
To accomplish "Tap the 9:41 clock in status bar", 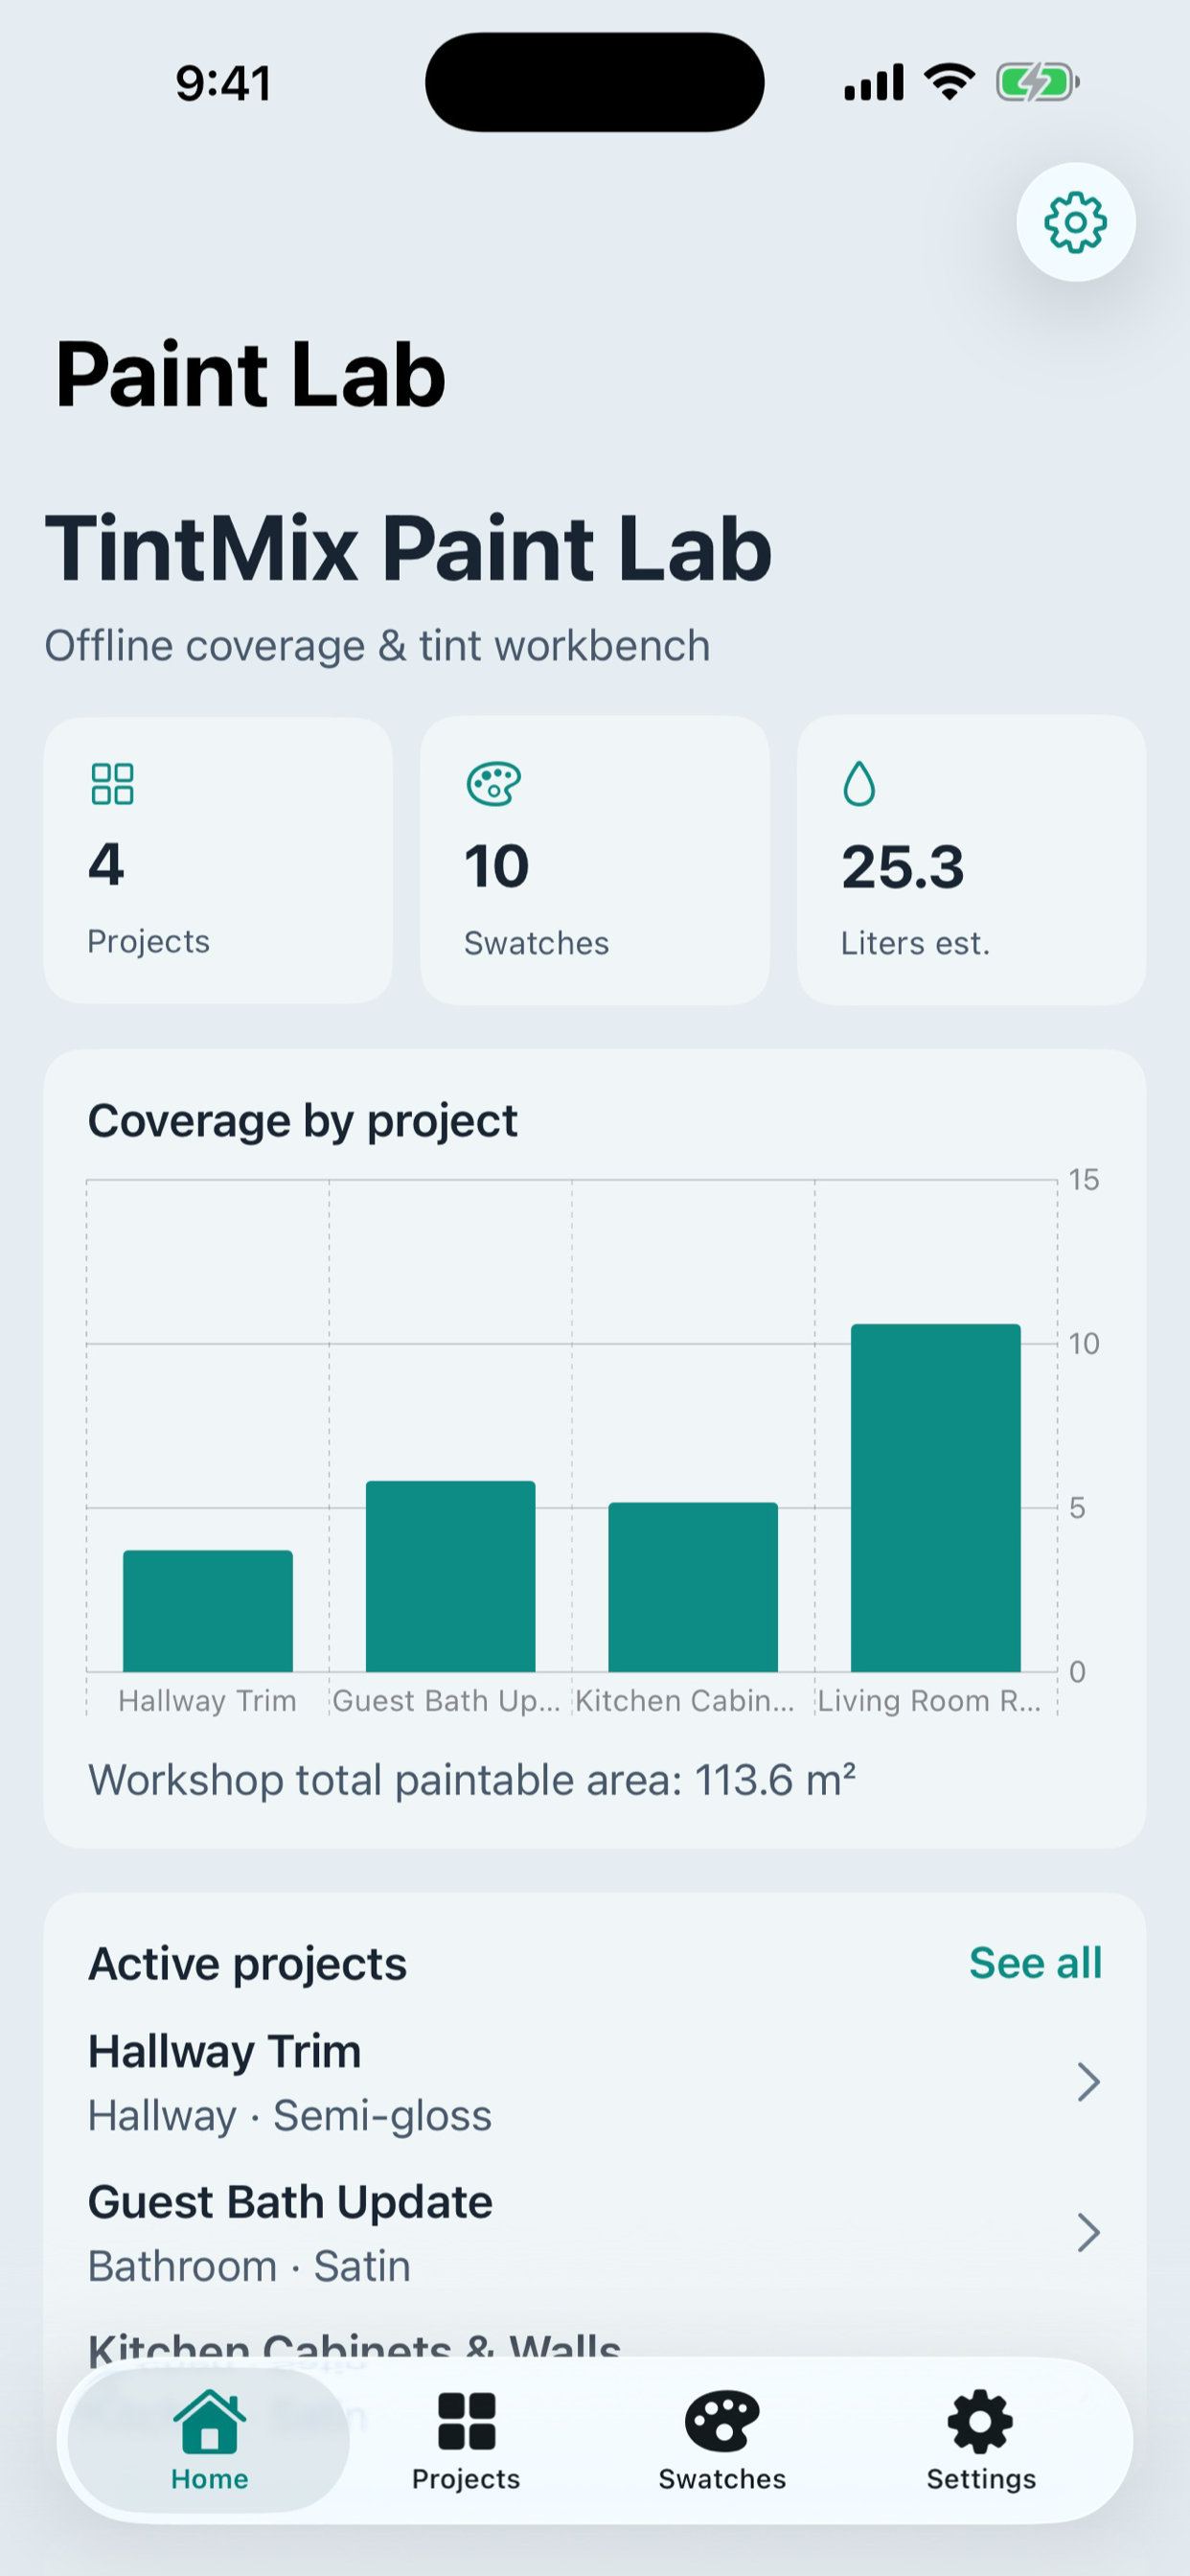I will pyautogui.click(x=224, y=83).
